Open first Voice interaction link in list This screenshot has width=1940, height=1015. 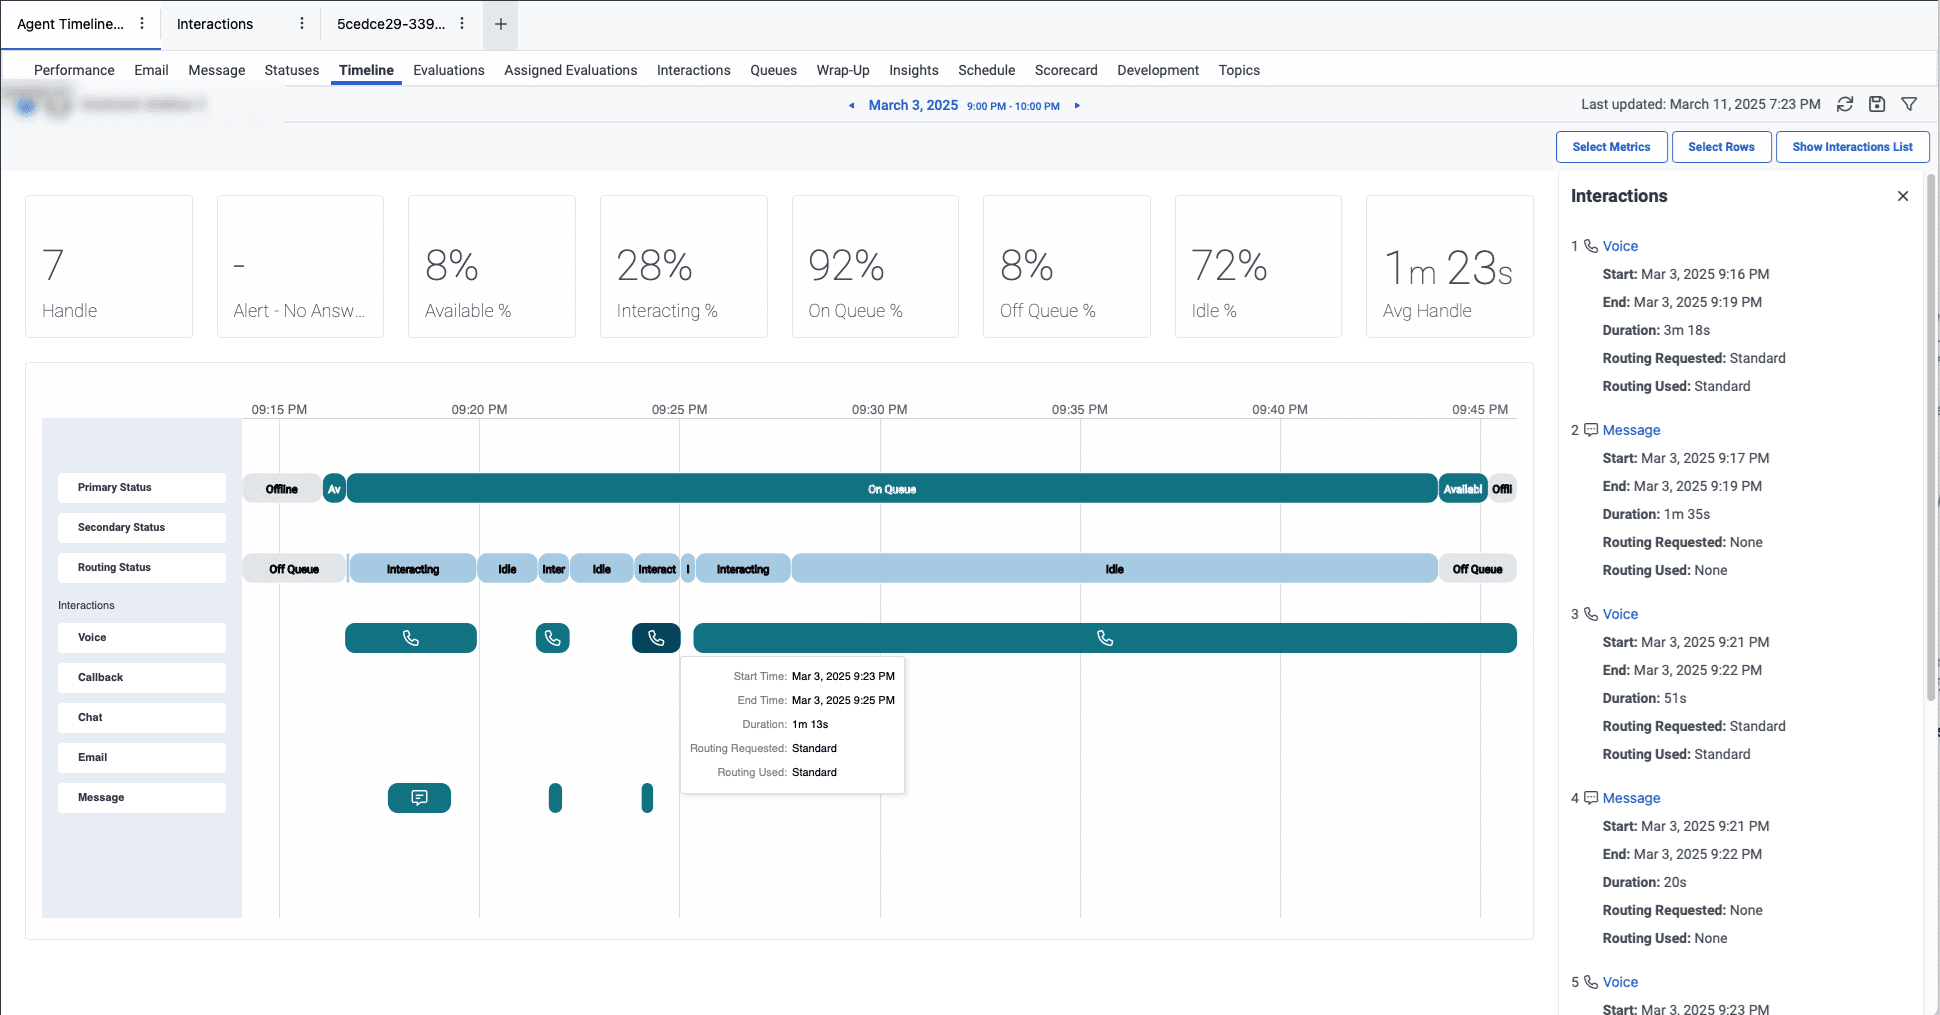[1620, 246]
